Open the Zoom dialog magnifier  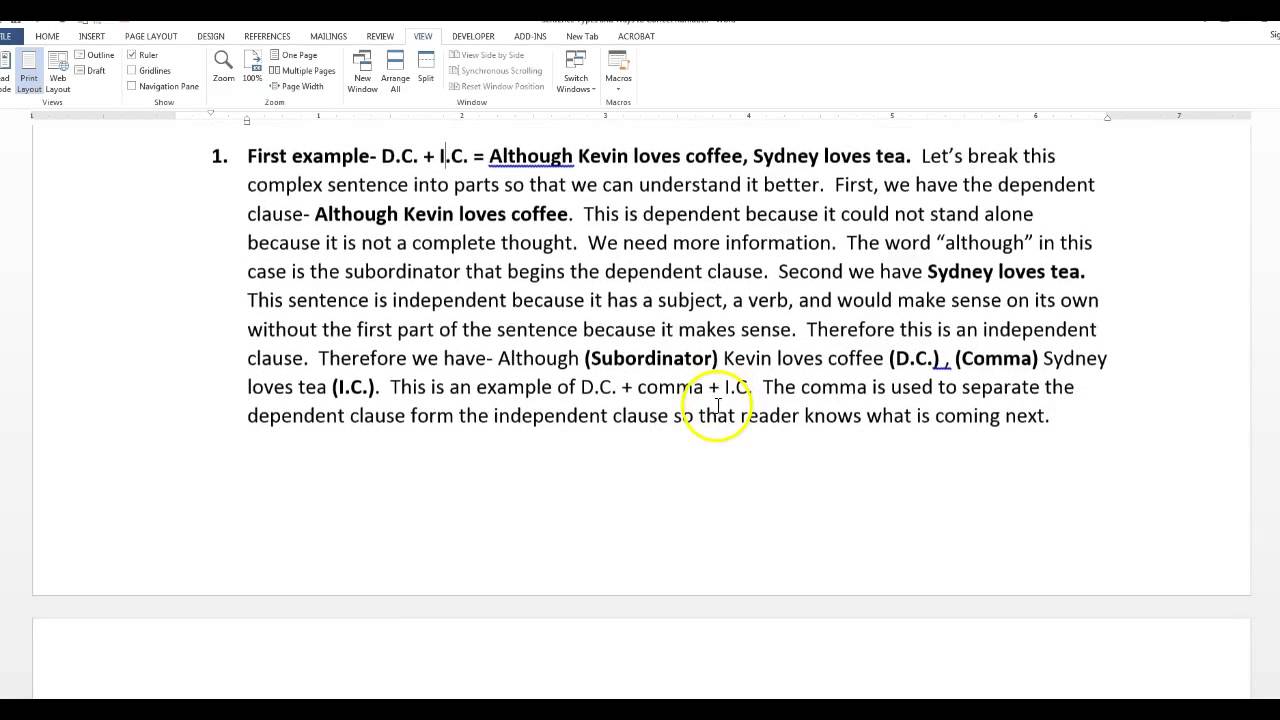(223, 67)
